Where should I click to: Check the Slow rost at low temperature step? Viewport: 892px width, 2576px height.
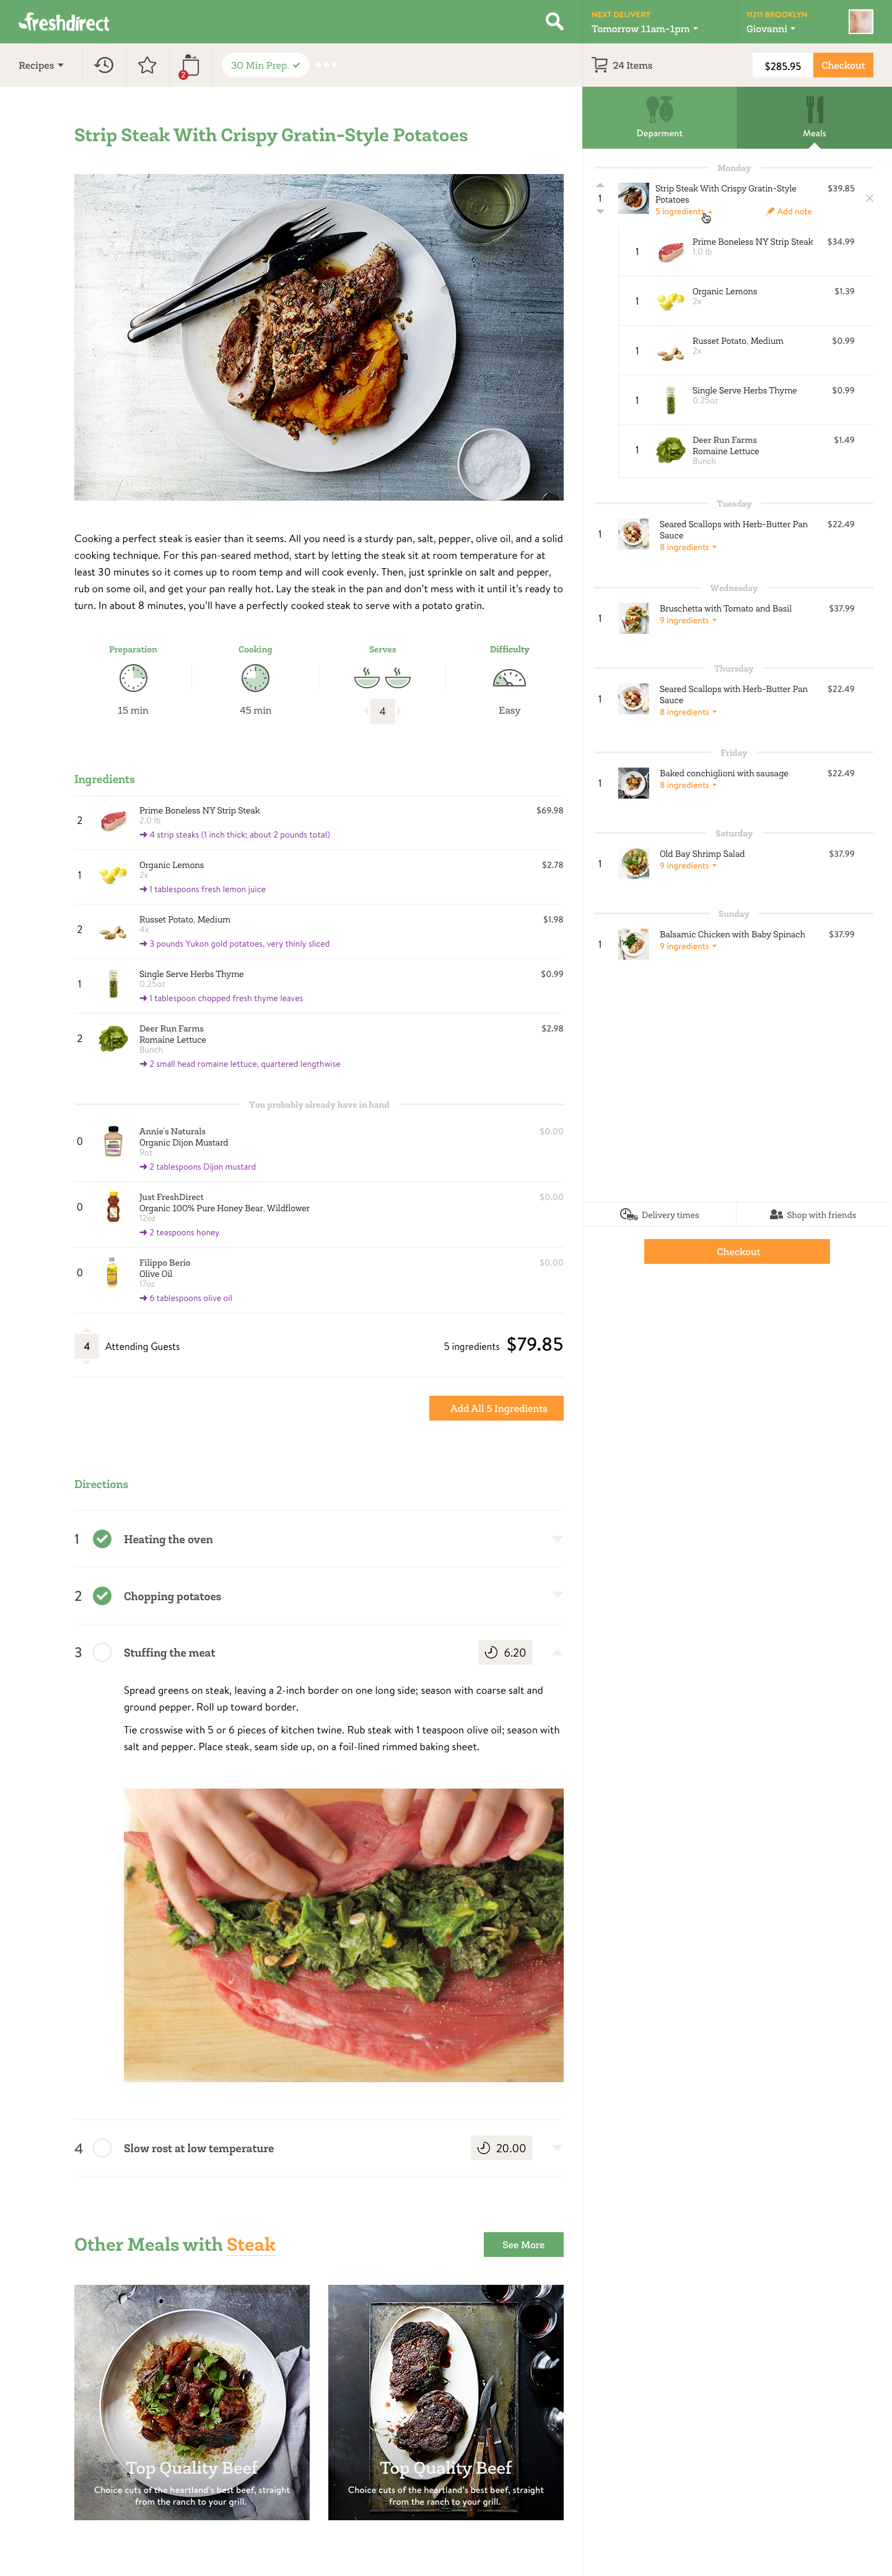point(102,2148)
